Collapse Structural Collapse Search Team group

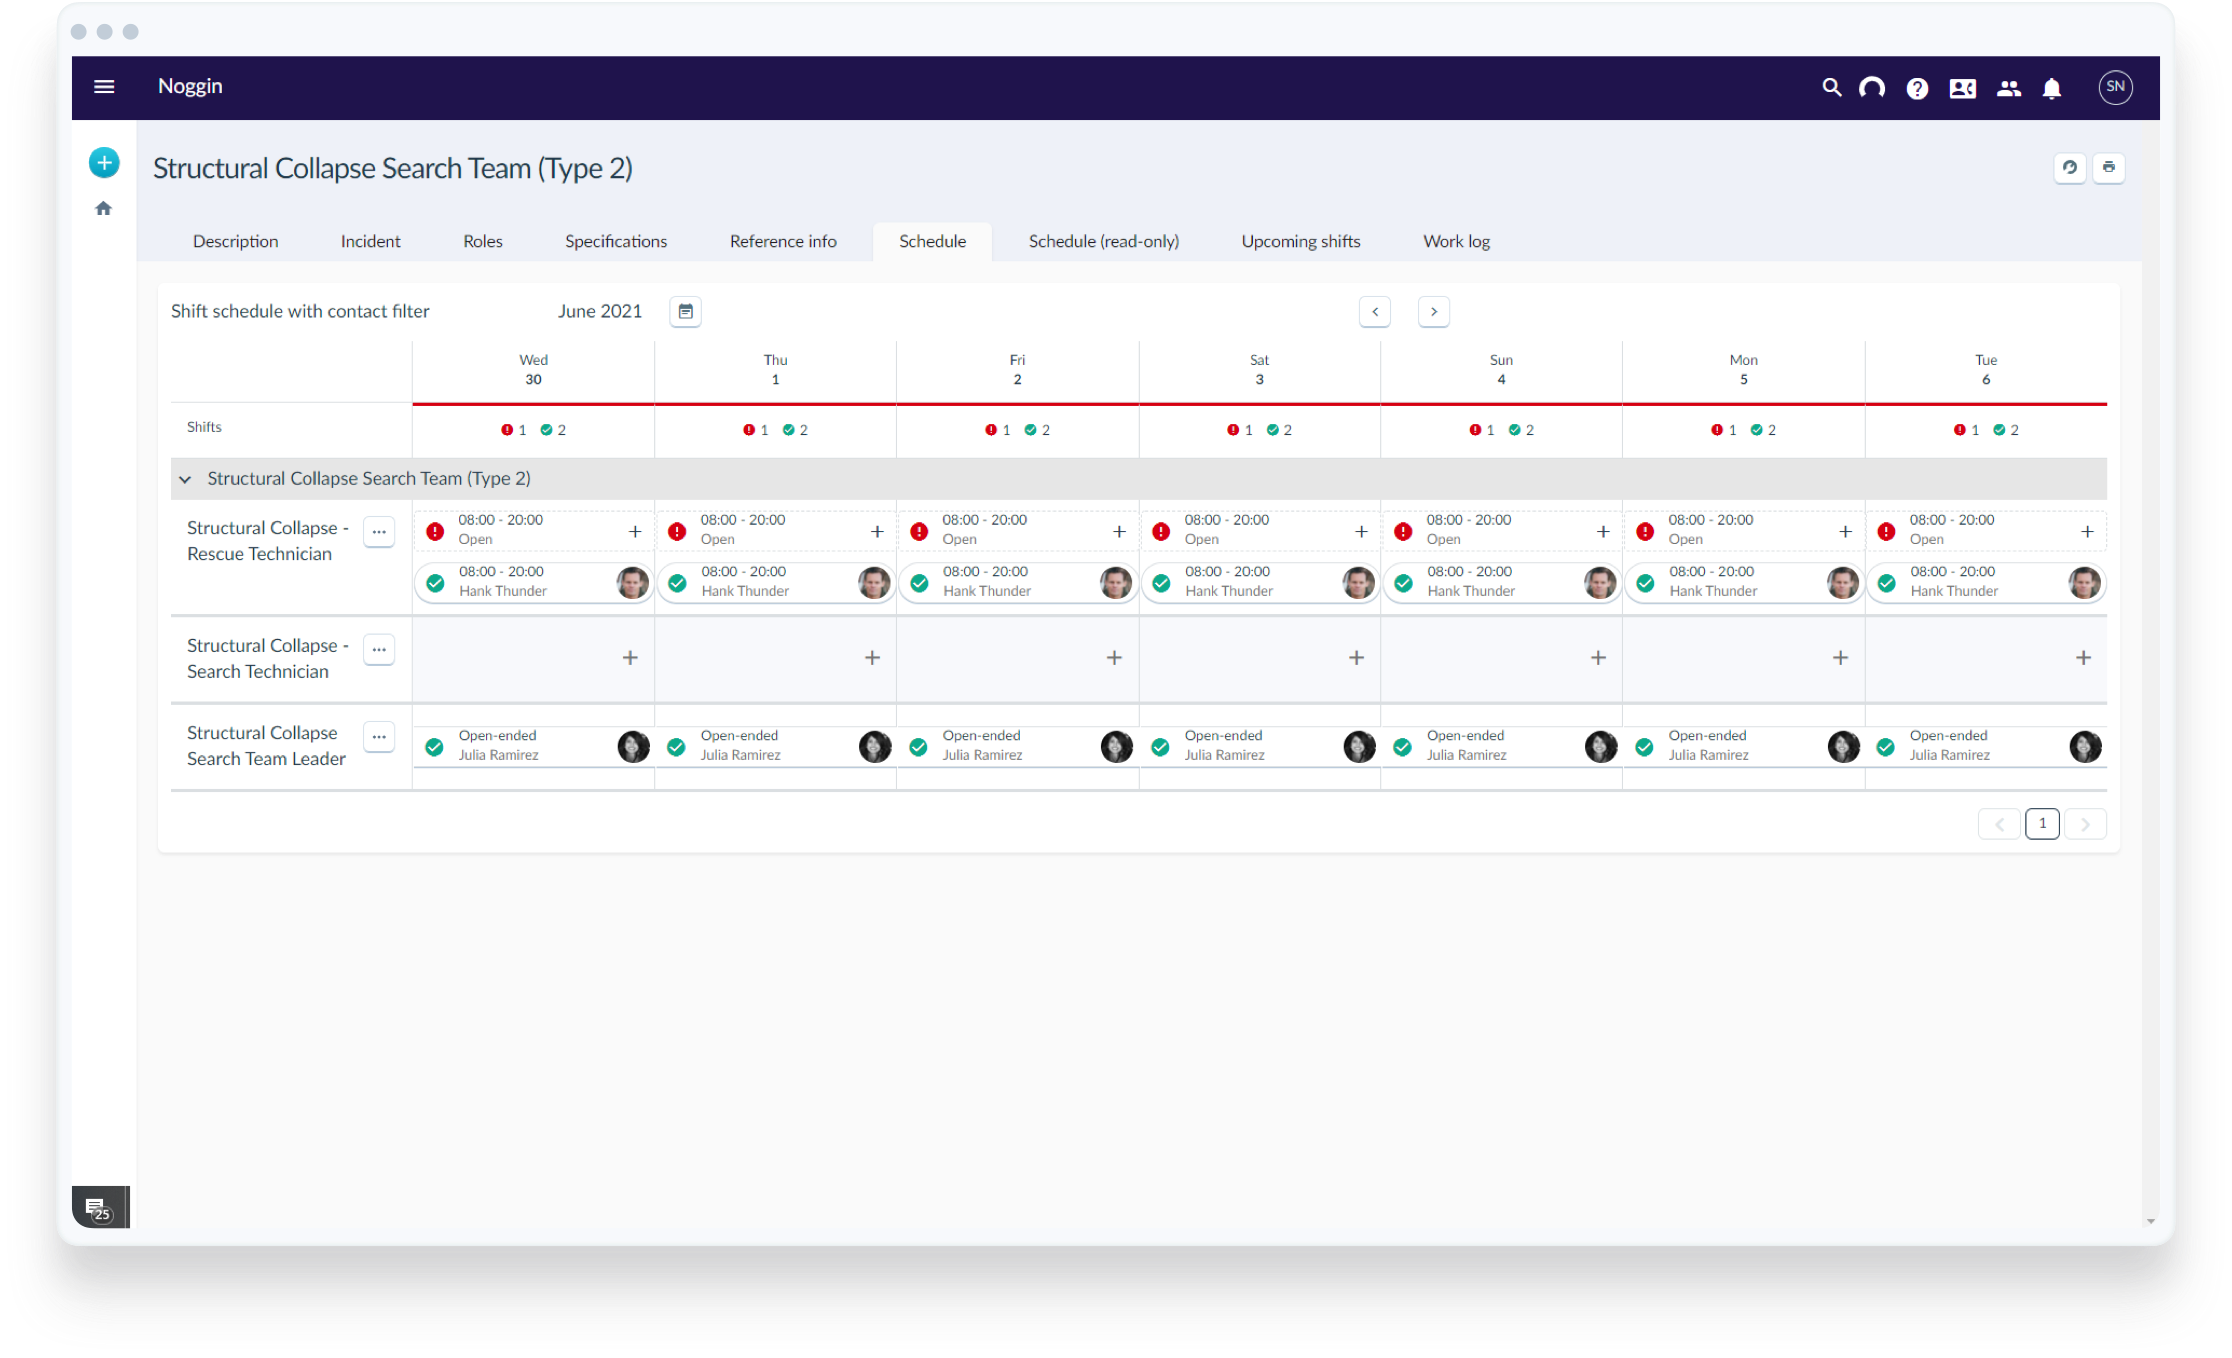[x=185, y=479]
